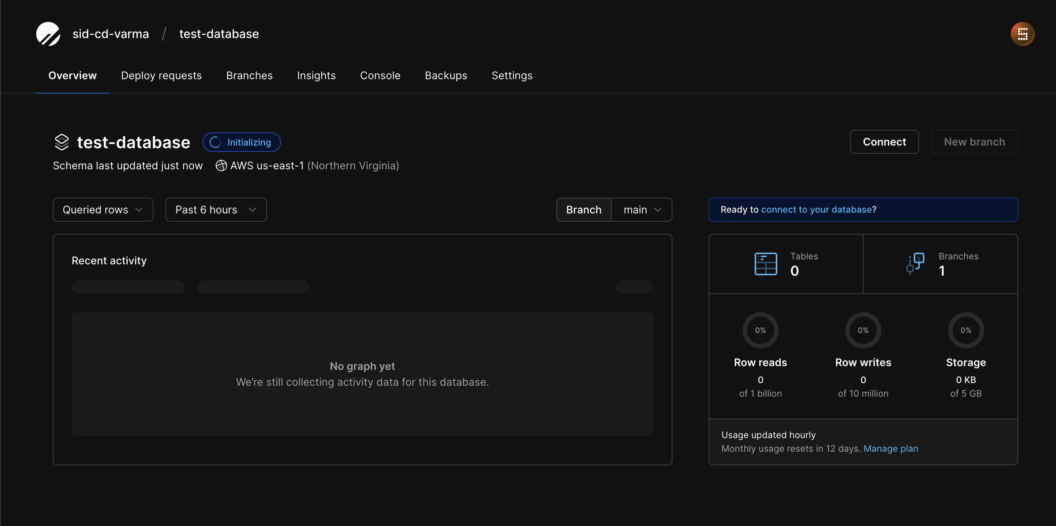1056x526 pixels.
Task: Open the Queried rows dropdown
Action: click(103, 209)
